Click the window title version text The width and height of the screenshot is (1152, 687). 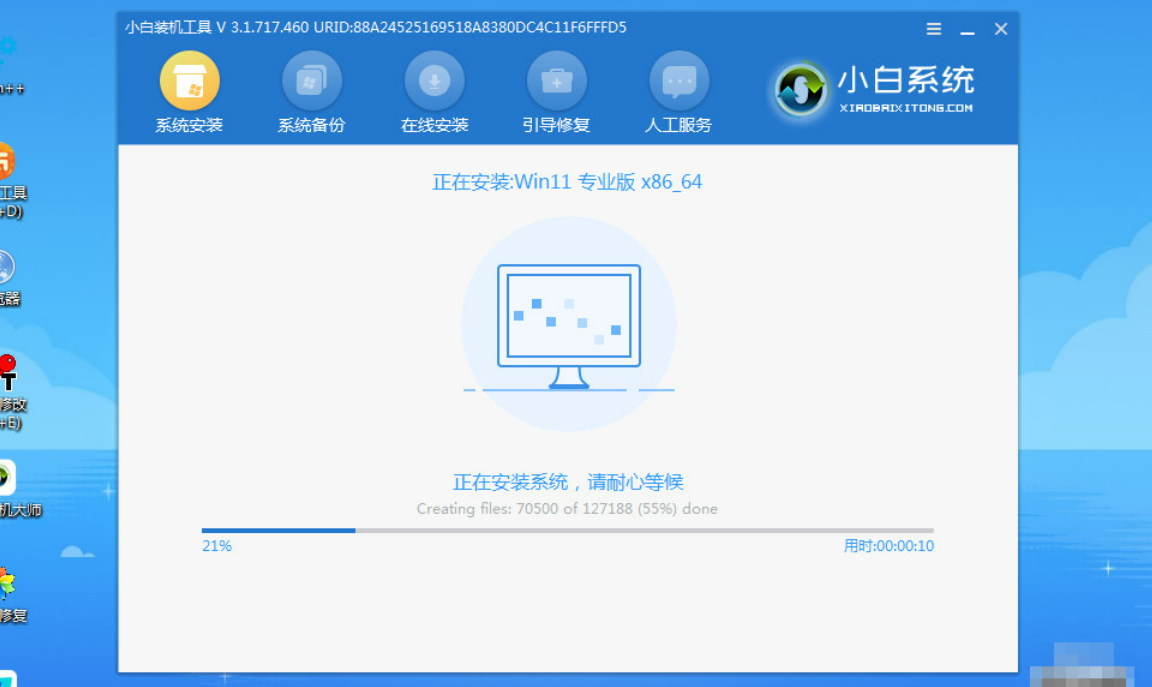coord(375,27)
